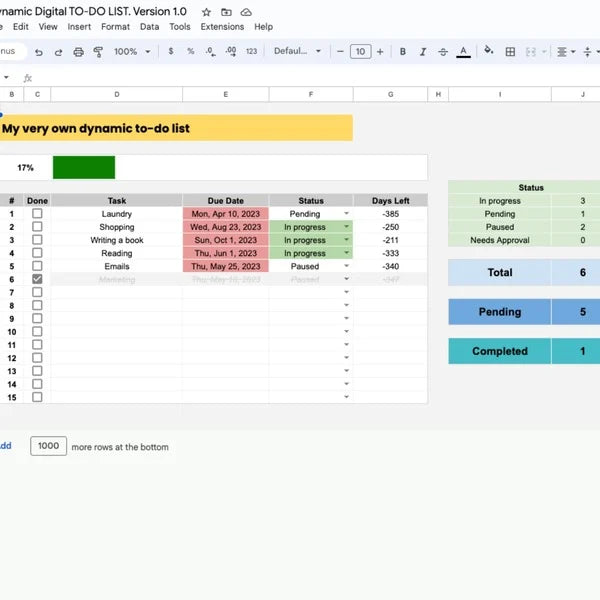Check the Done box for Laundry

[37, 214]
